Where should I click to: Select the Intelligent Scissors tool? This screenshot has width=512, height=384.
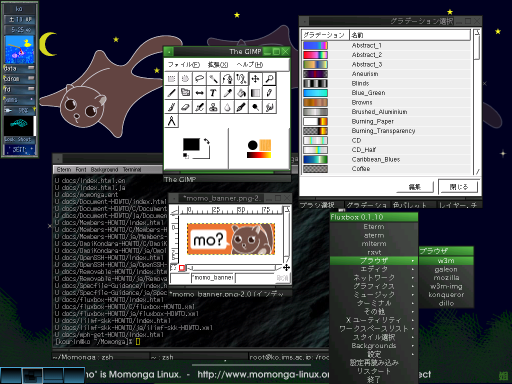point(241,79)
